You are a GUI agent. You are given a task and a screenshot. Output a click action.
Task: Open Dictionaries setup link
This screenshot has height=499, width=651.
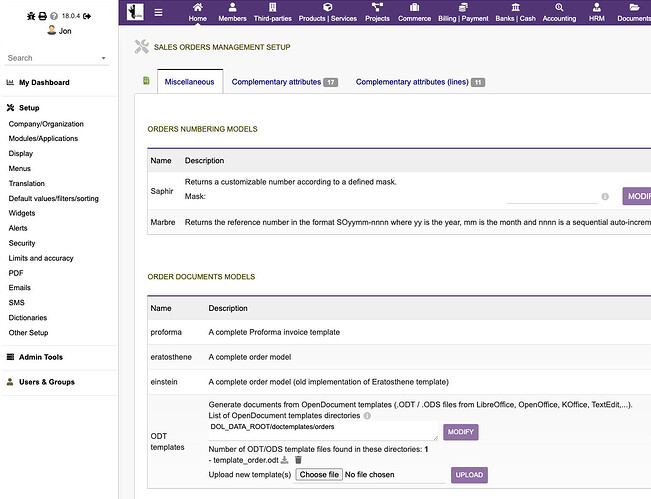(x=28, y=318)
